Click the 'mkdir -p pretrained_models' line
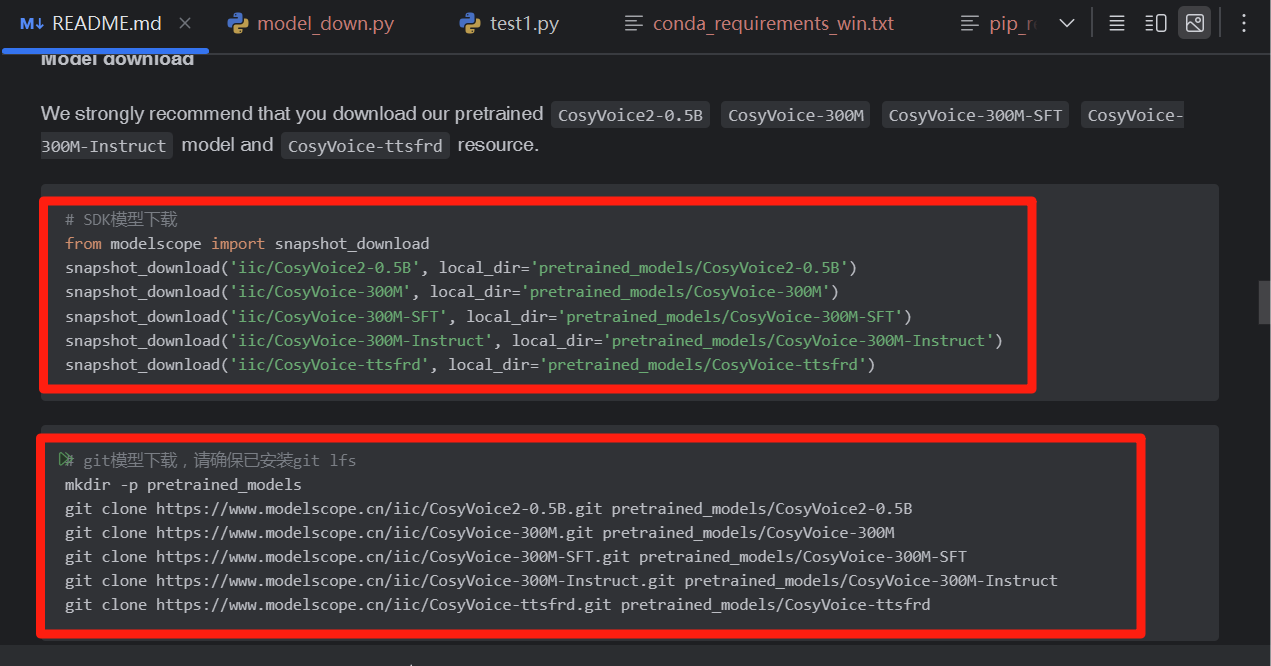 click(183, 484)
